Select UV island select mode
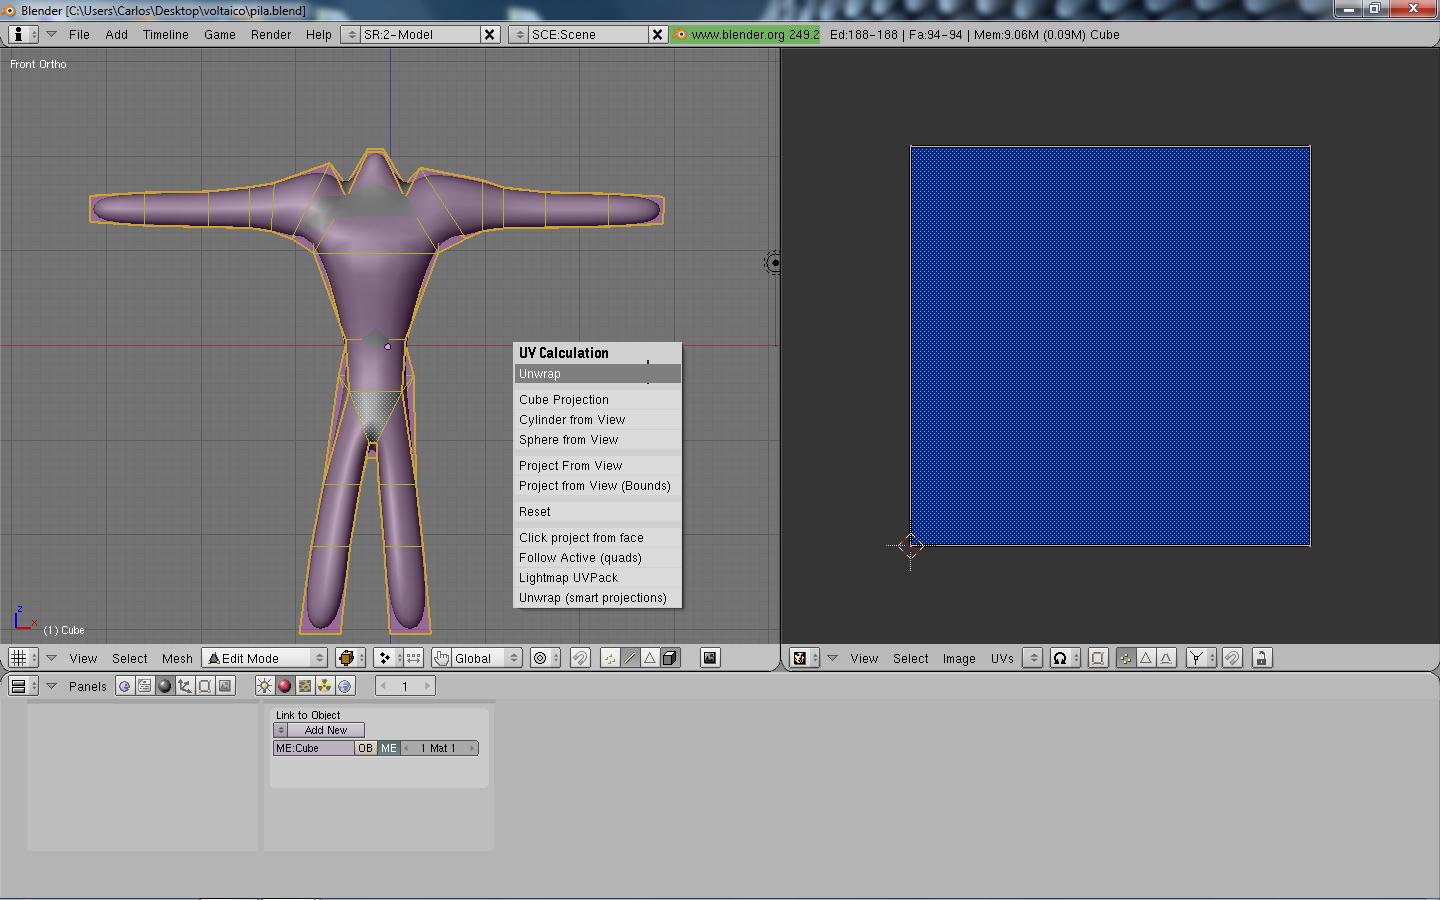 1166,658
